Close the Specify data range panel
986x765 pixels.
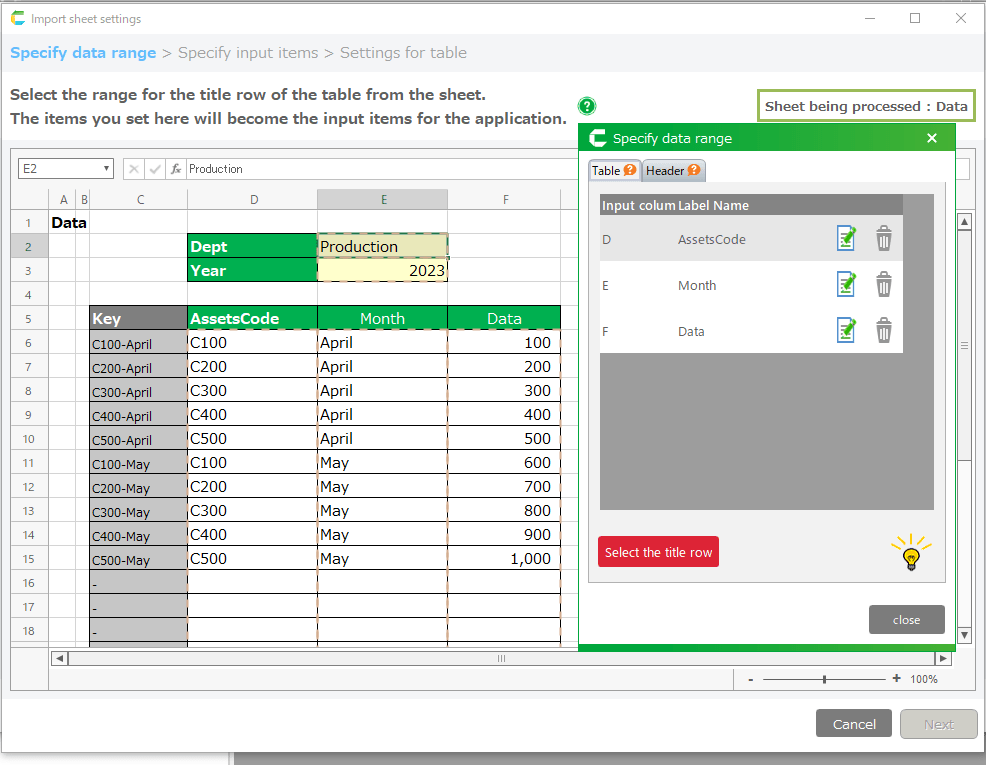click(932, 138)
